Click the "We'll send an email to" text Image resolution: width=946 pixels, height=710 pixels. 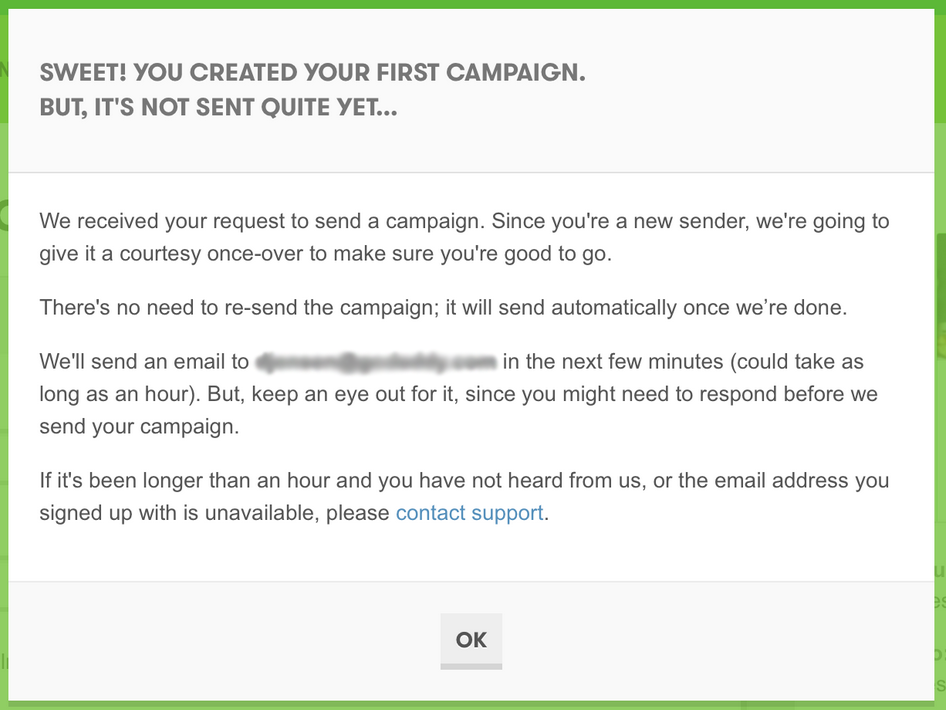144,362
